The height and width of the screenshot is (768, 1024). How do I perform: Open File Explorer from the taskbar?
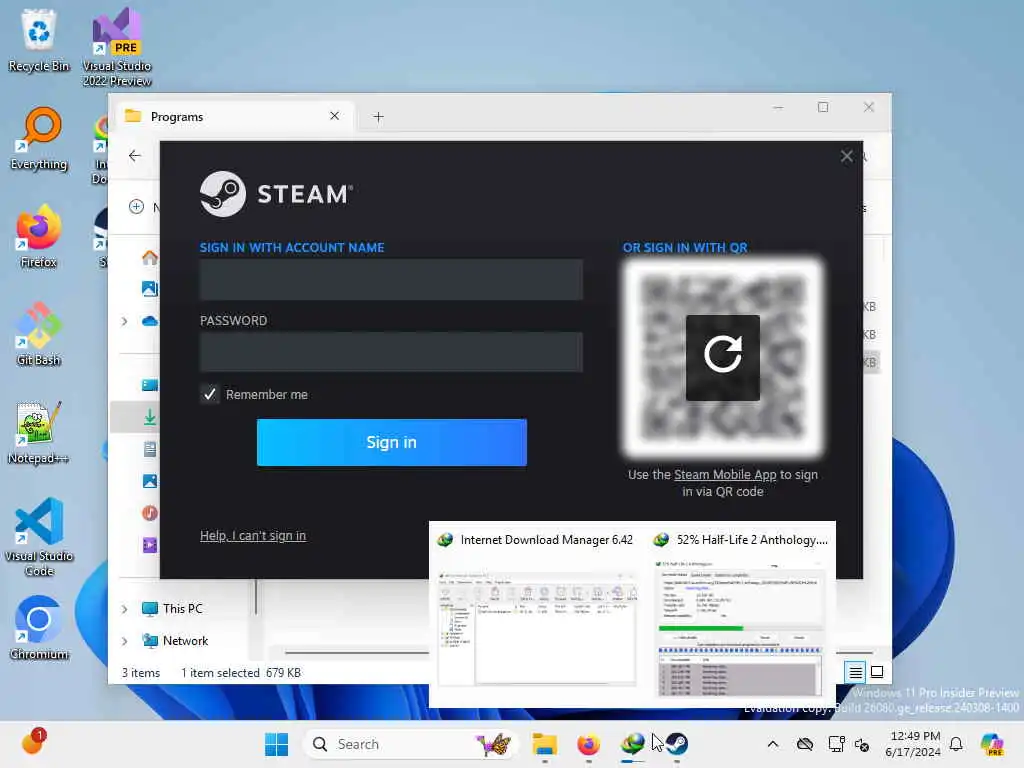coord(544,744)
